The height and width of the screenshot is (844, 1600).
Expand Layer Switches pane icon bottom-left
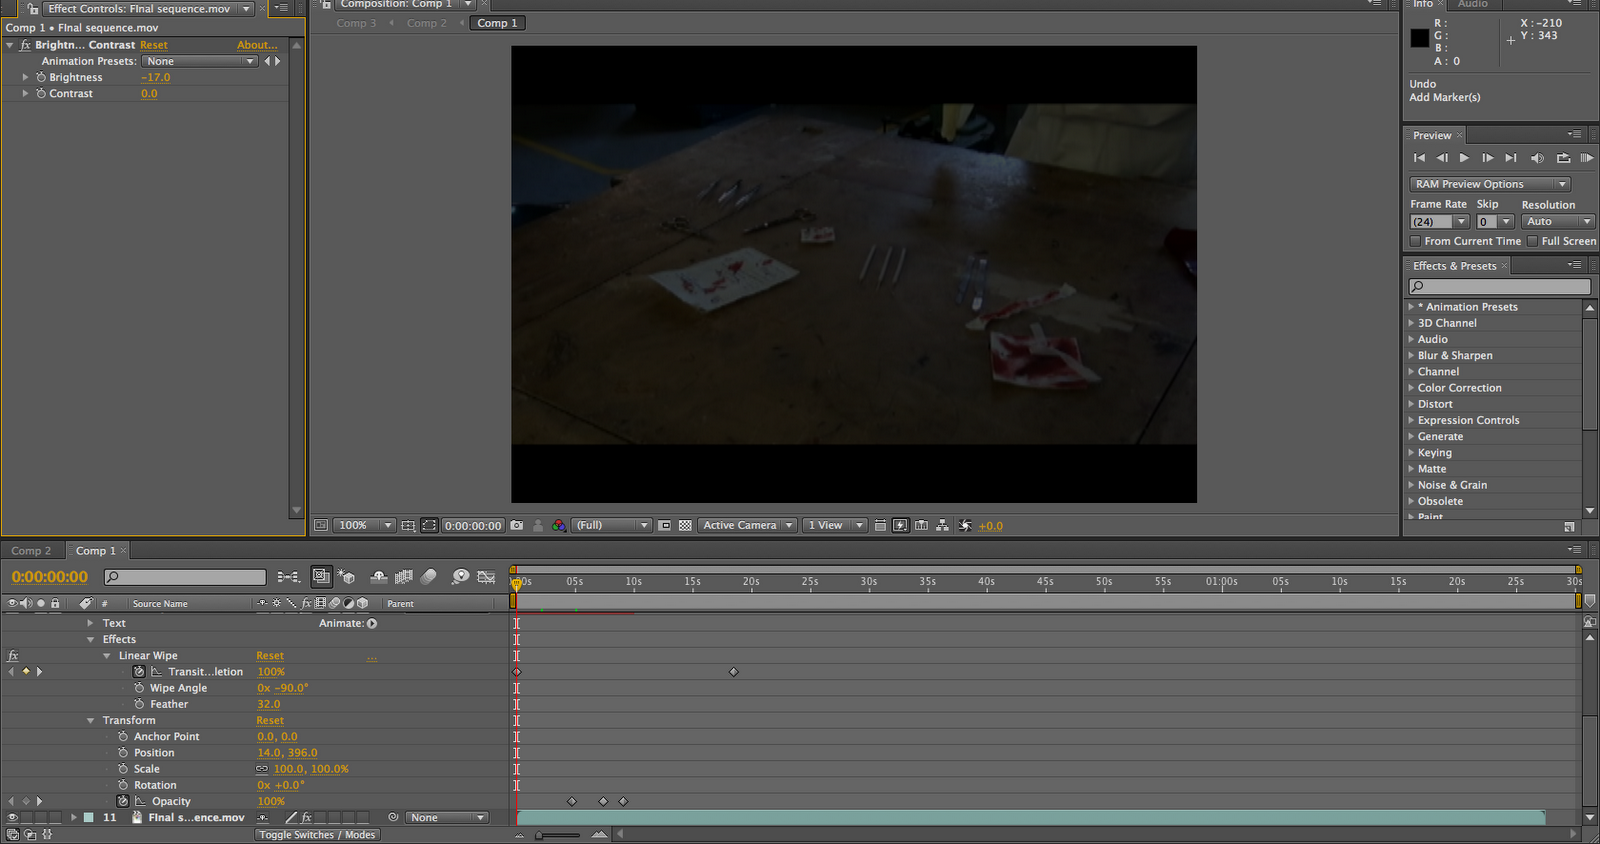[12, 834]
